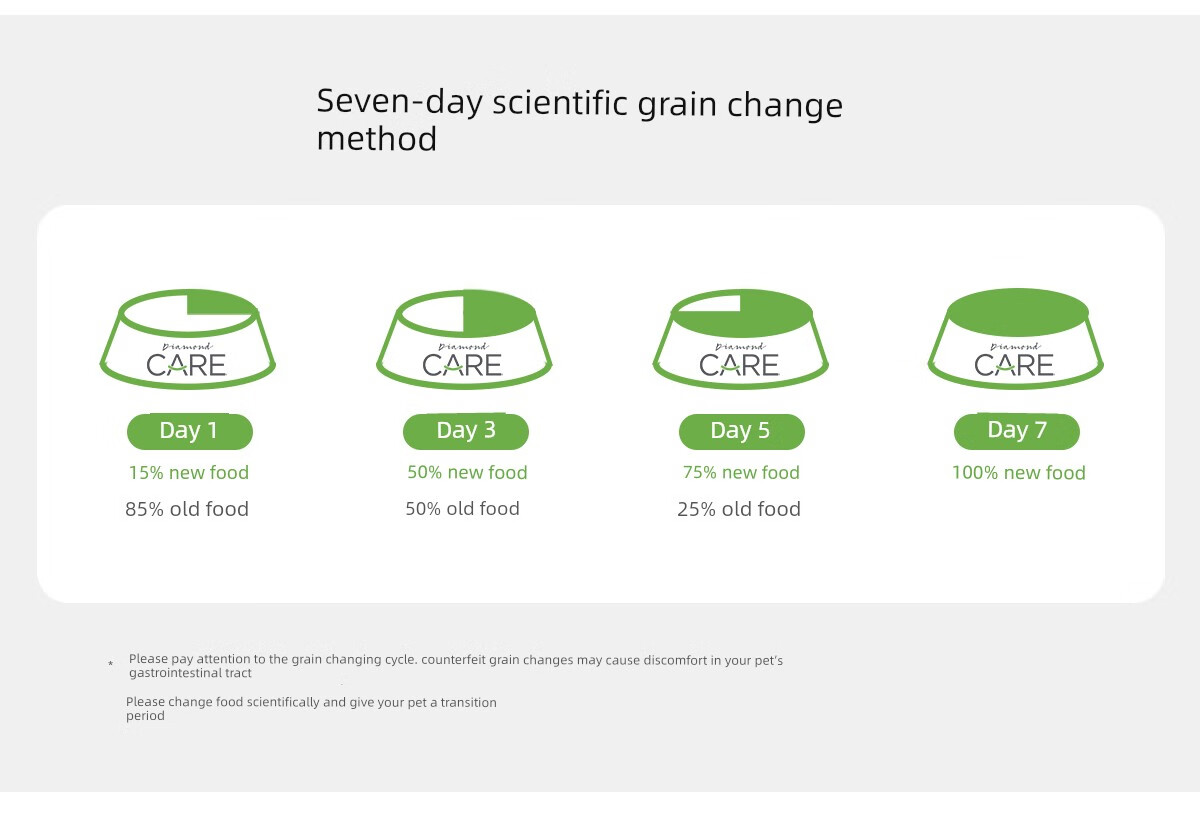Select the Day 5 pill label
Image resolution: width=1200 pixels, height=813 pixels.
point(741,431)
